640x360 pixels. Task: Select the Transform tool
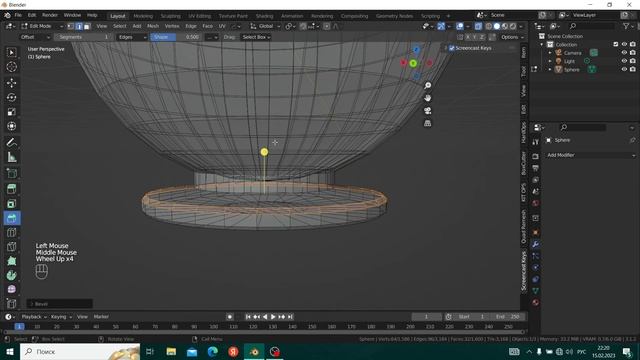tap(11, 126)
